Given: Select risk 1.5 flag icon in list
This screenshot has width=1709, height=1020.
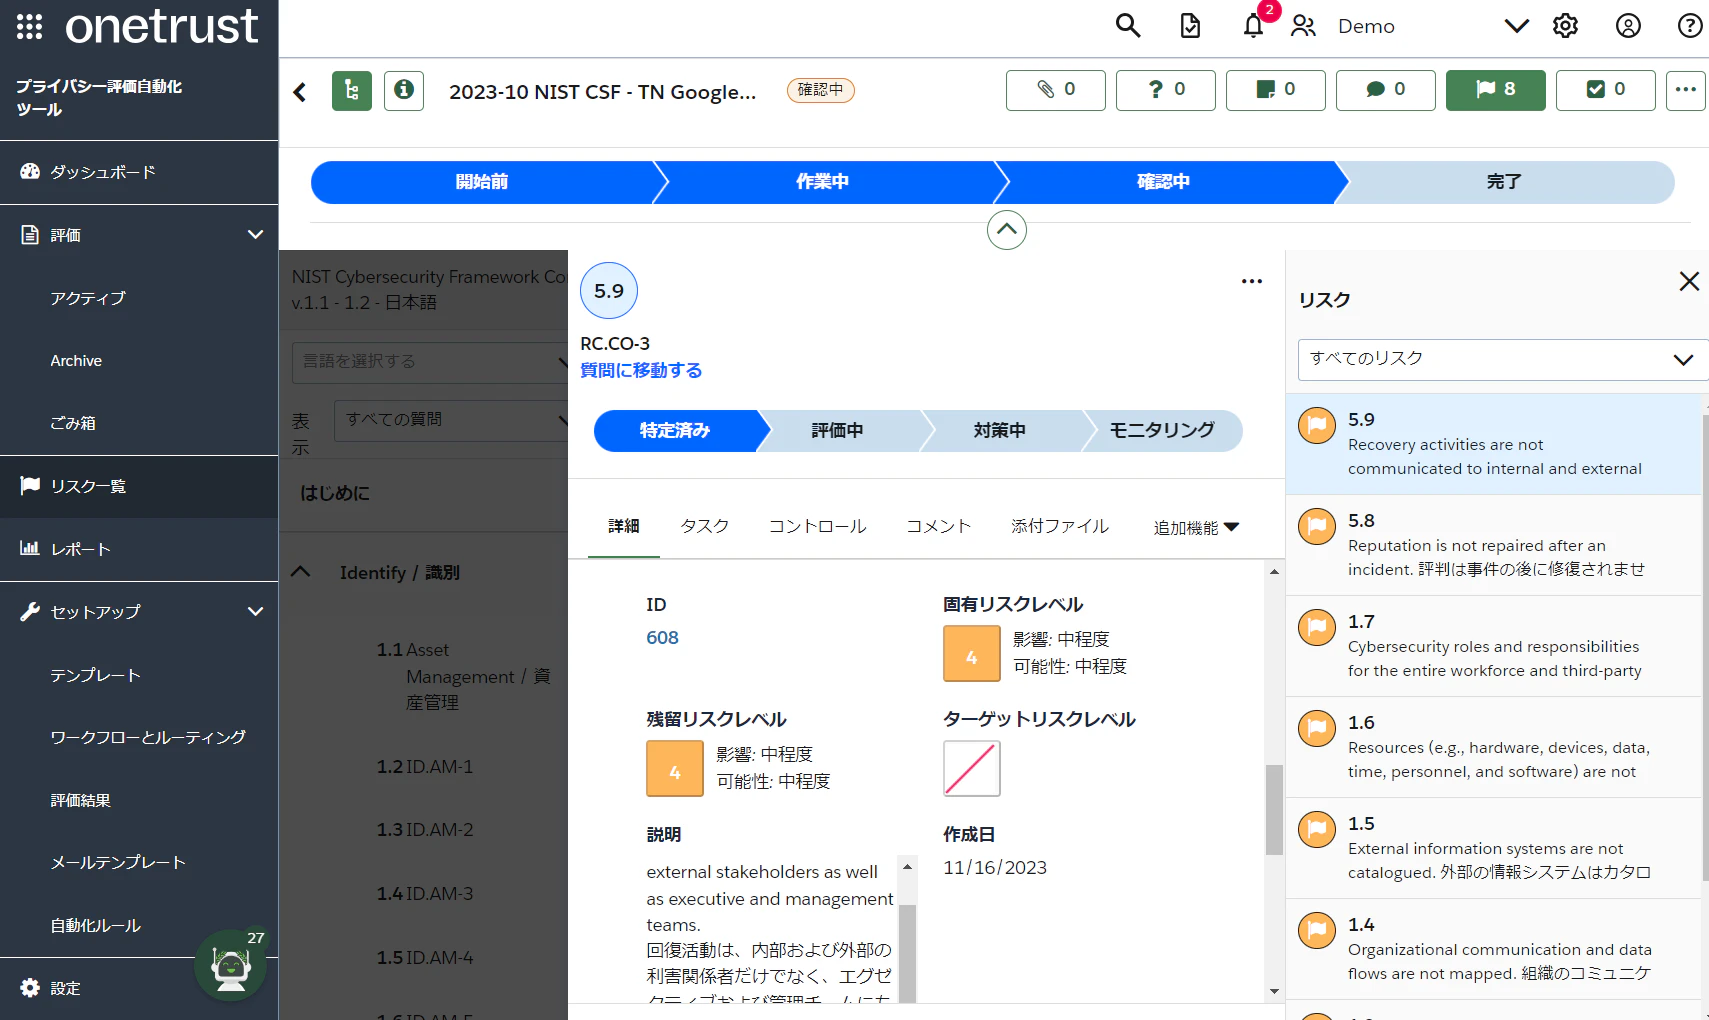Looking at the screenshot, I should point(1317,830).
